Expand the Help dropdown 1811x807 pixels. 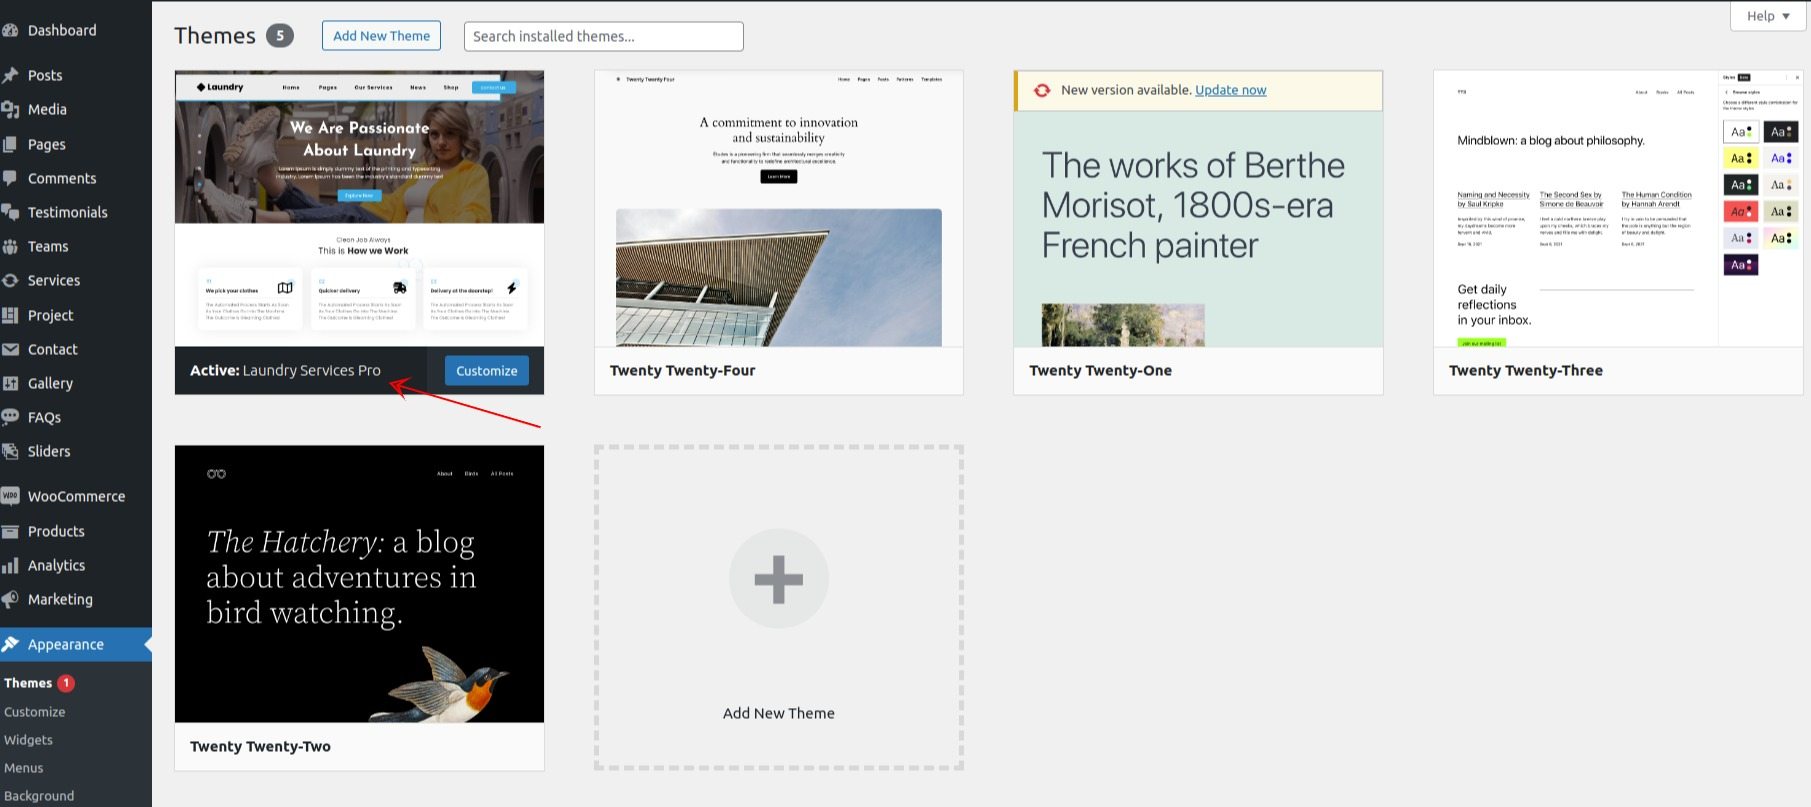1768,16
